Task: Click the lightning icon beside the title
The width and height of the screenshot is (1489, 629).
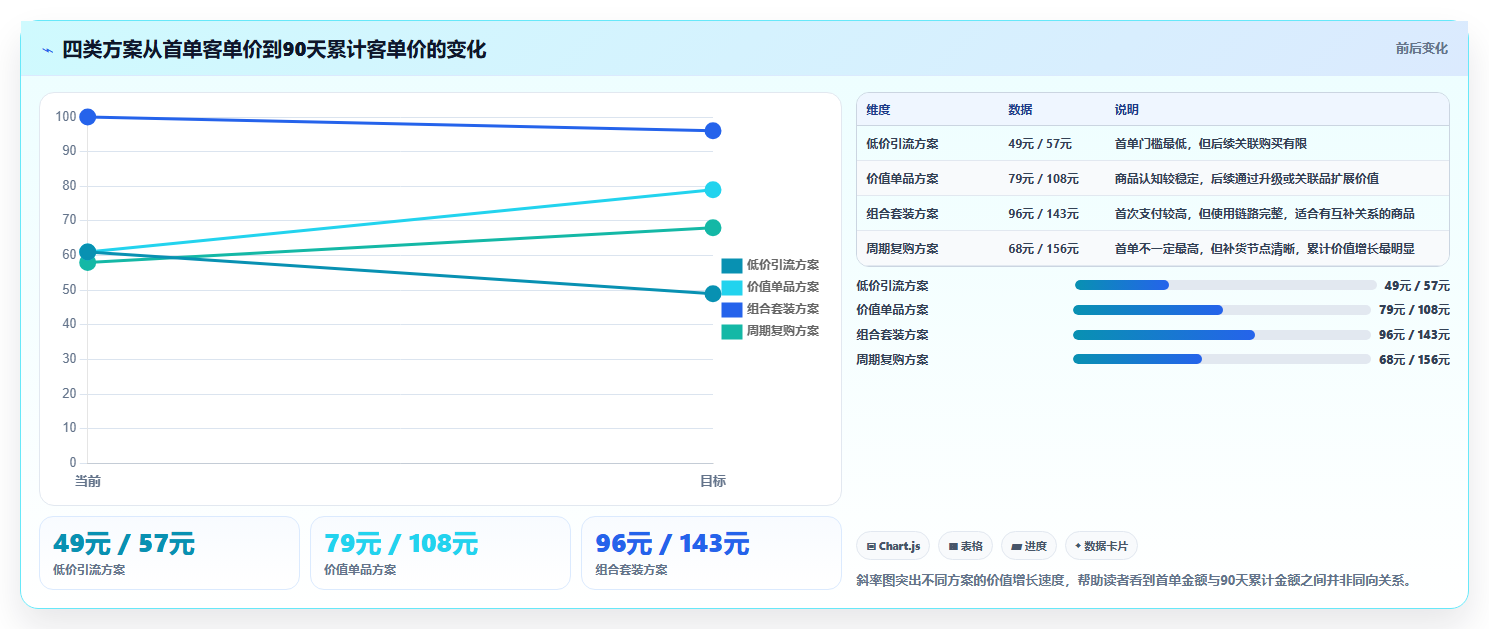Action: [x=48, y=50]
